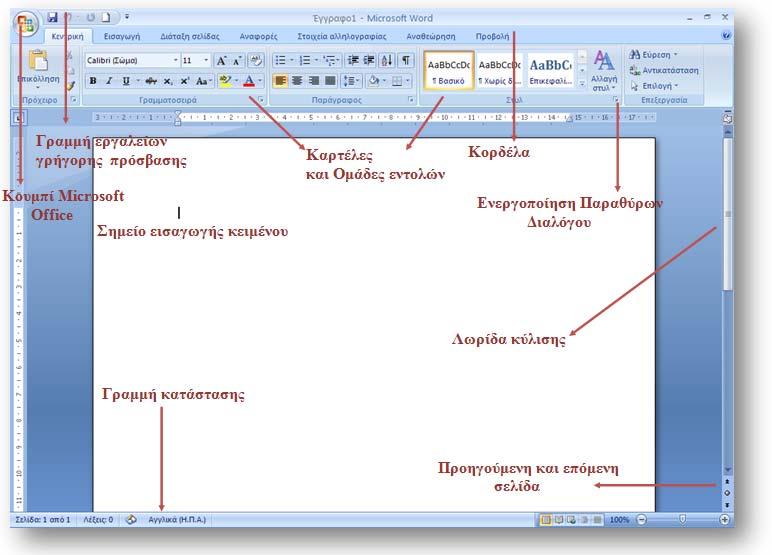Click the vertical scrollbar thumb

point(728,214)
